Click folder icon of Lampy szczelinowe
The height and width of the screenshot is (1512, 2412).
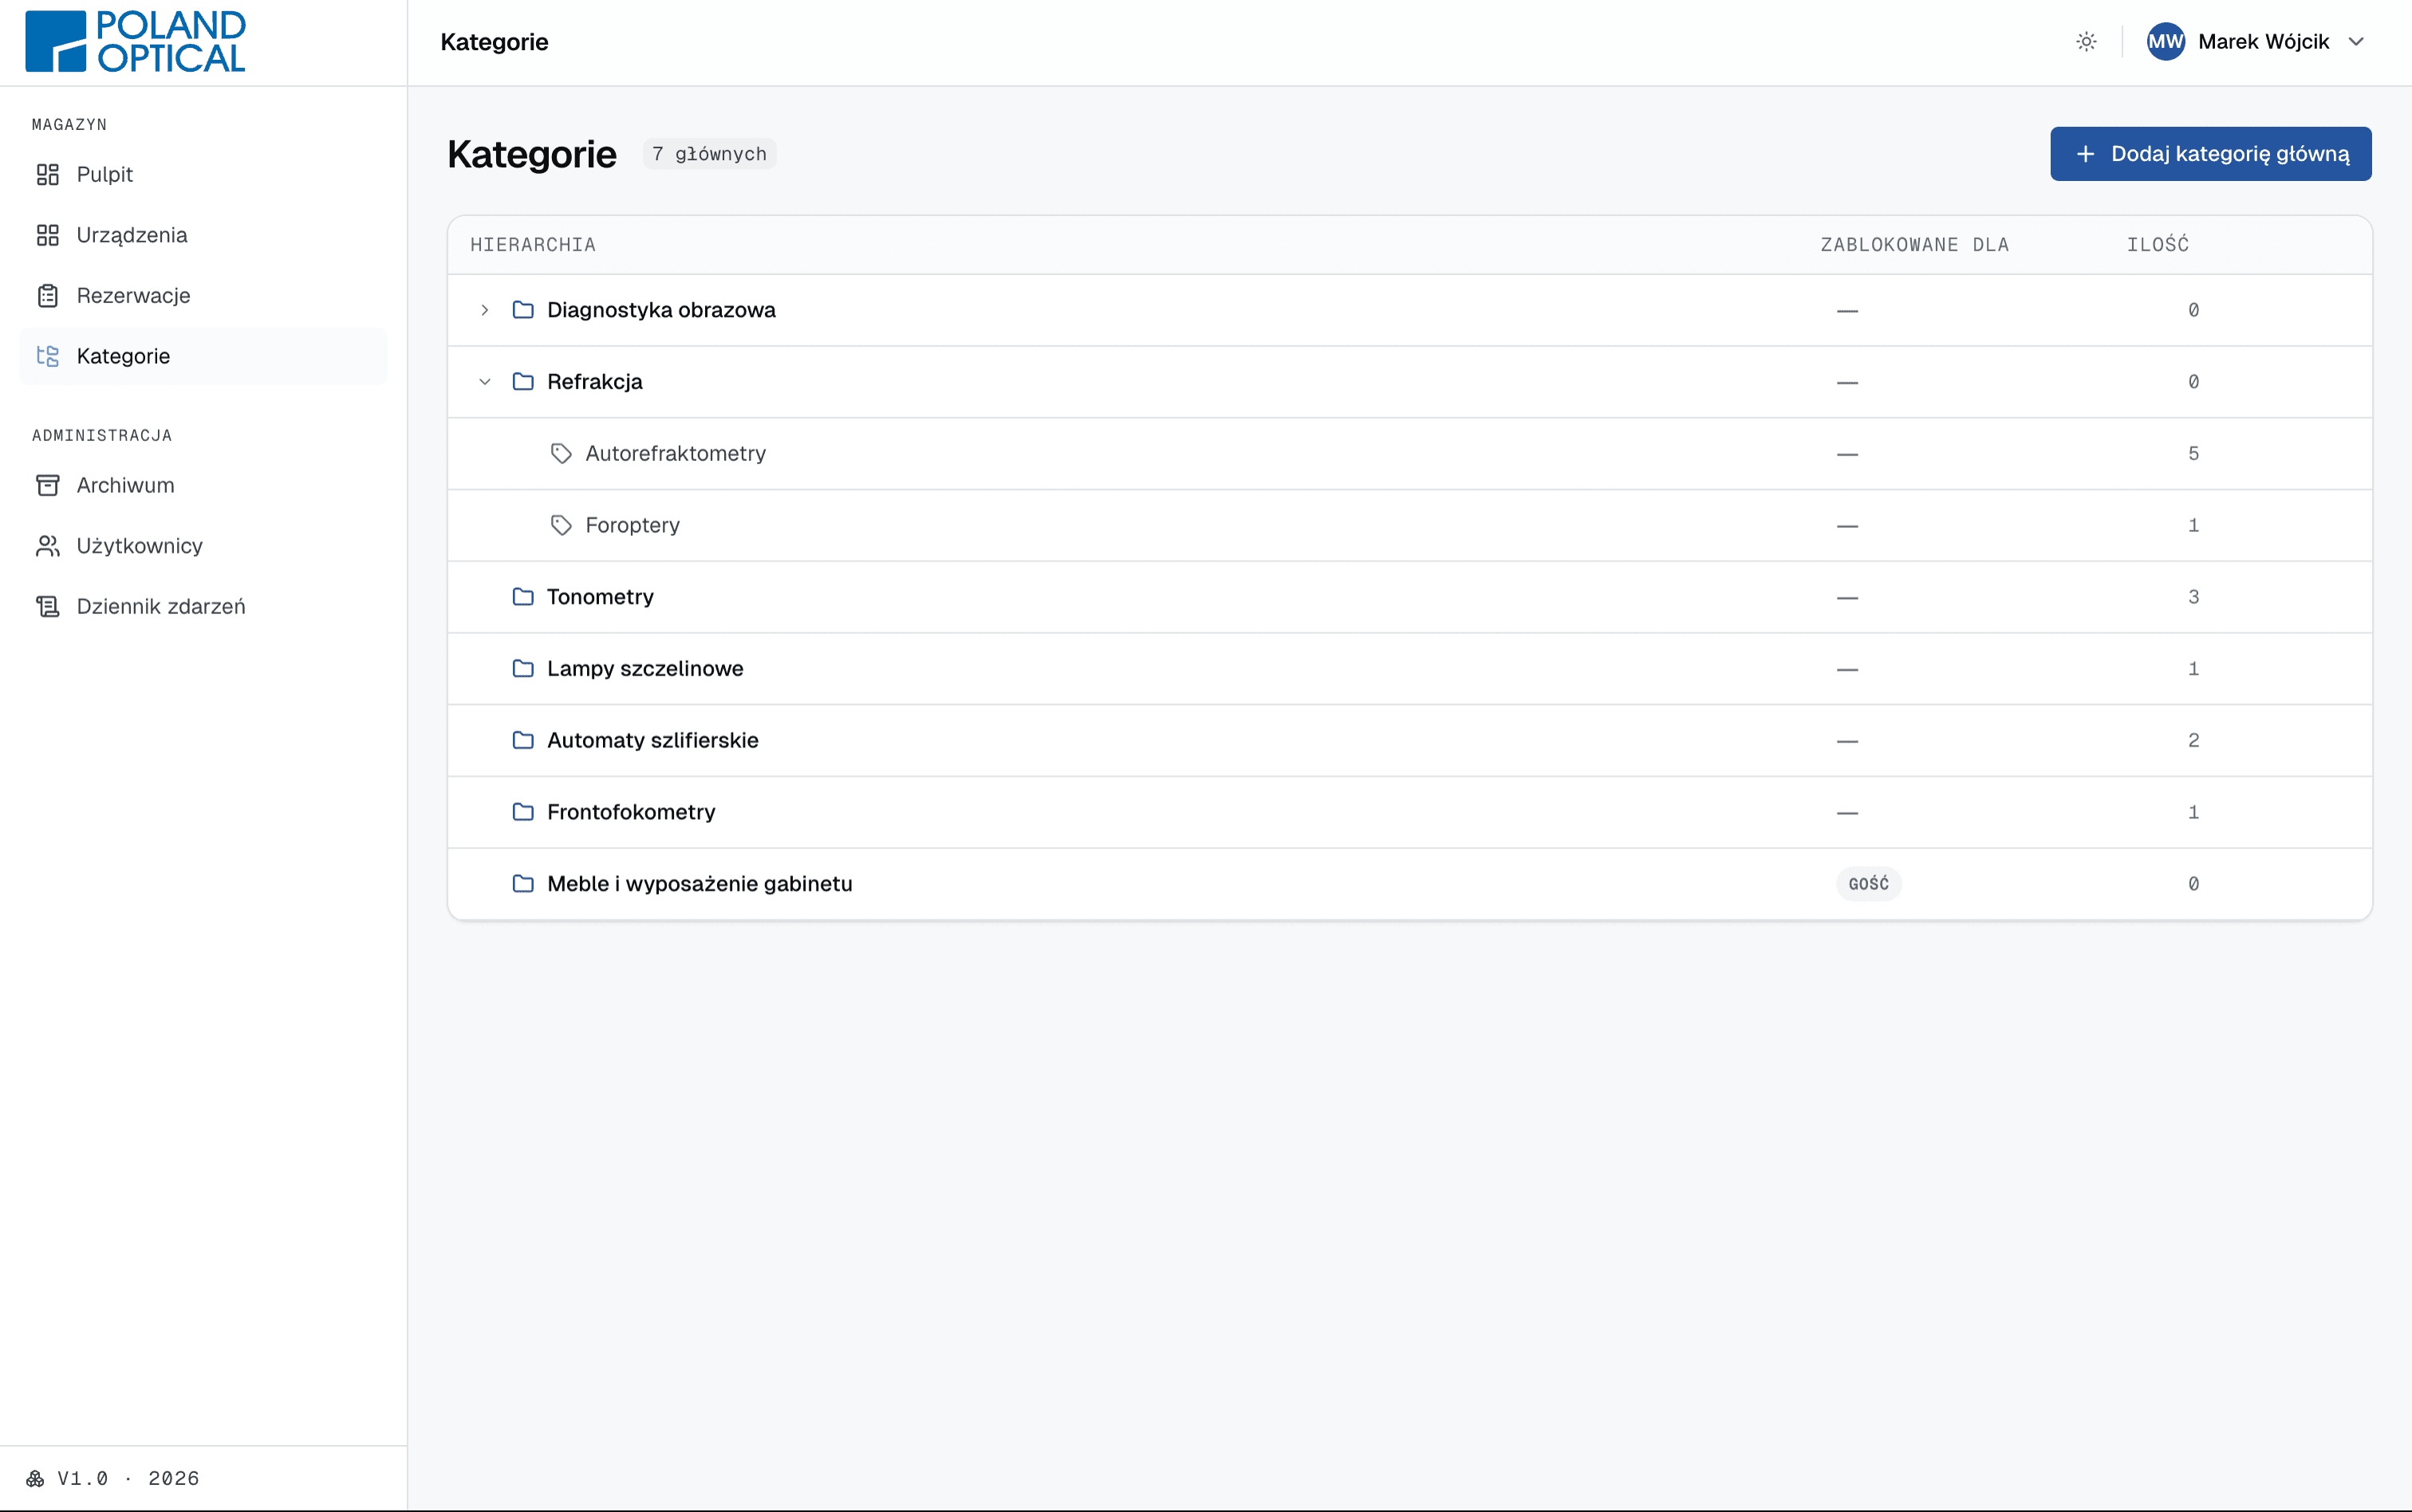point(523,669)
